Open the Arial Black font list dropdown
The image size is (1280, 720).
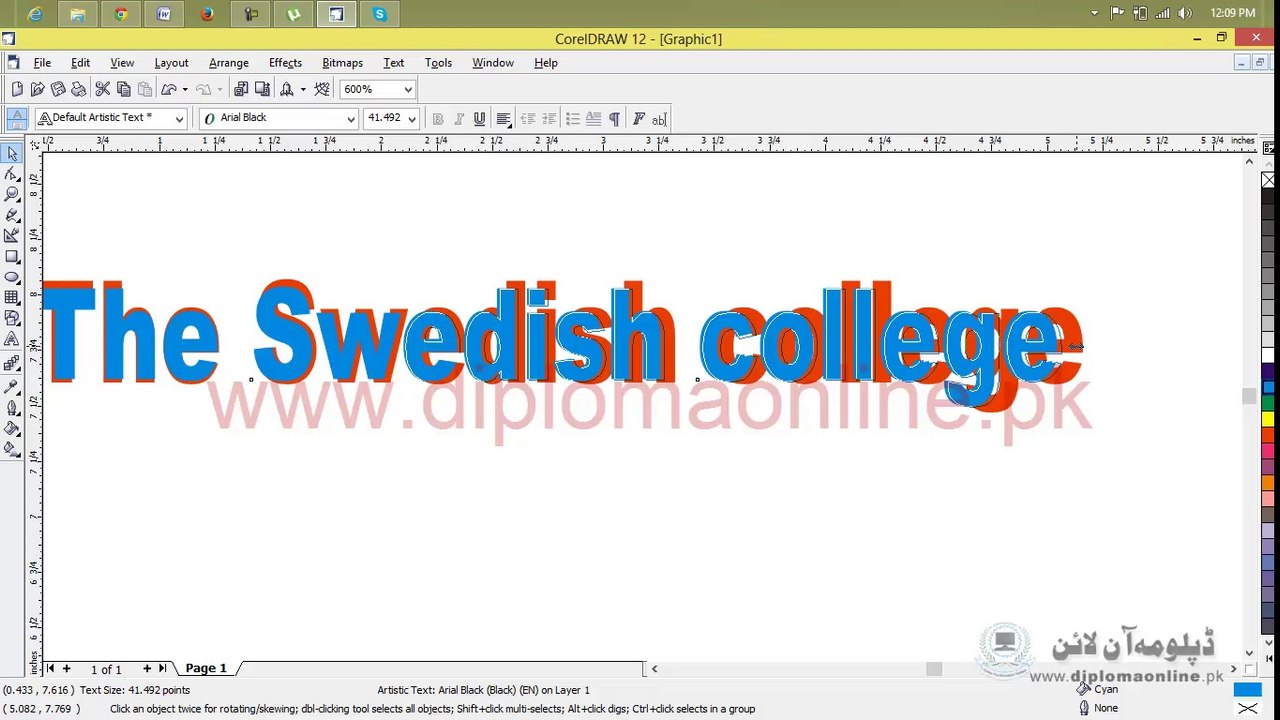coord(351,119)
